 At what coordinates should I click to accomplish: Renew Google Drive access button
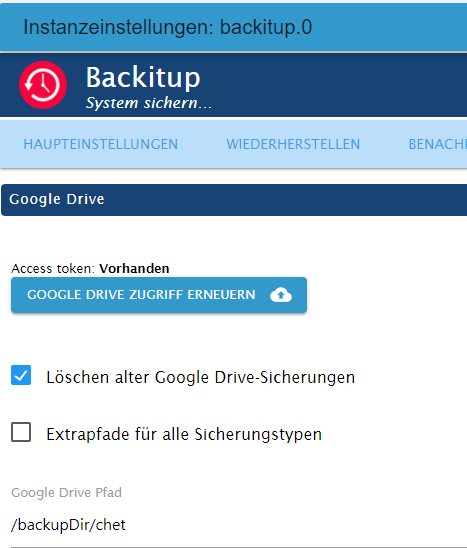click(159, 295)
